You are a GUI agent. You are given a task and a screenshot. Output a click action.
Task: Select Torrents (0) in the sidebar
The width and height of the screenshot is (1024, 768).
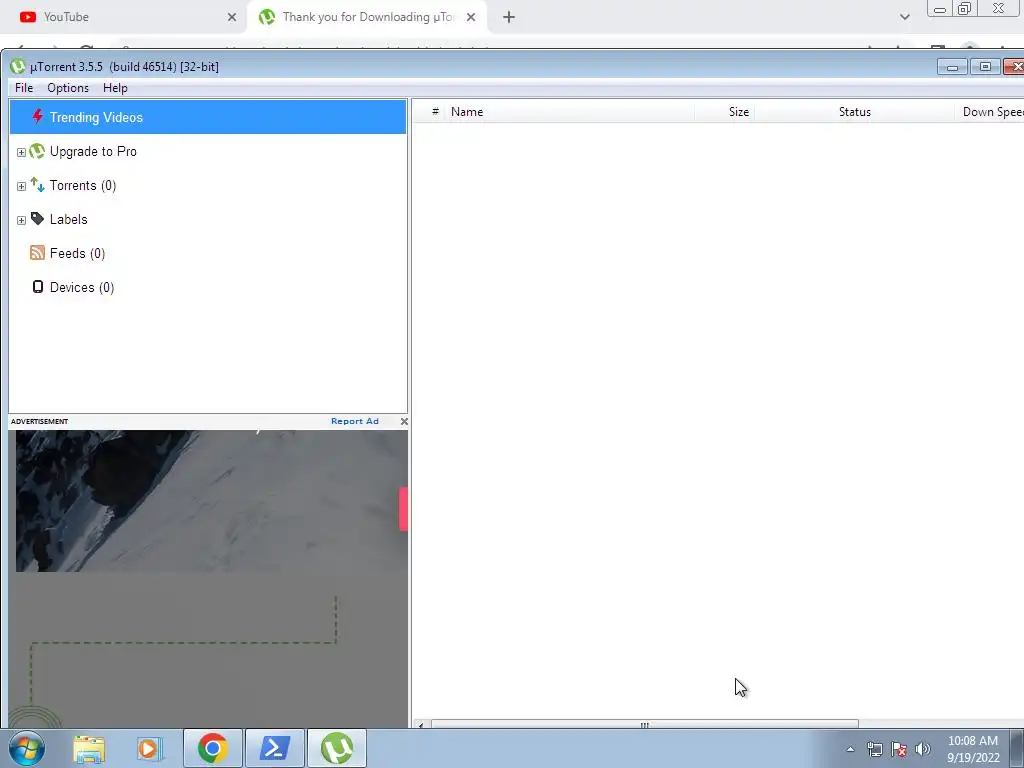point(83,185)
